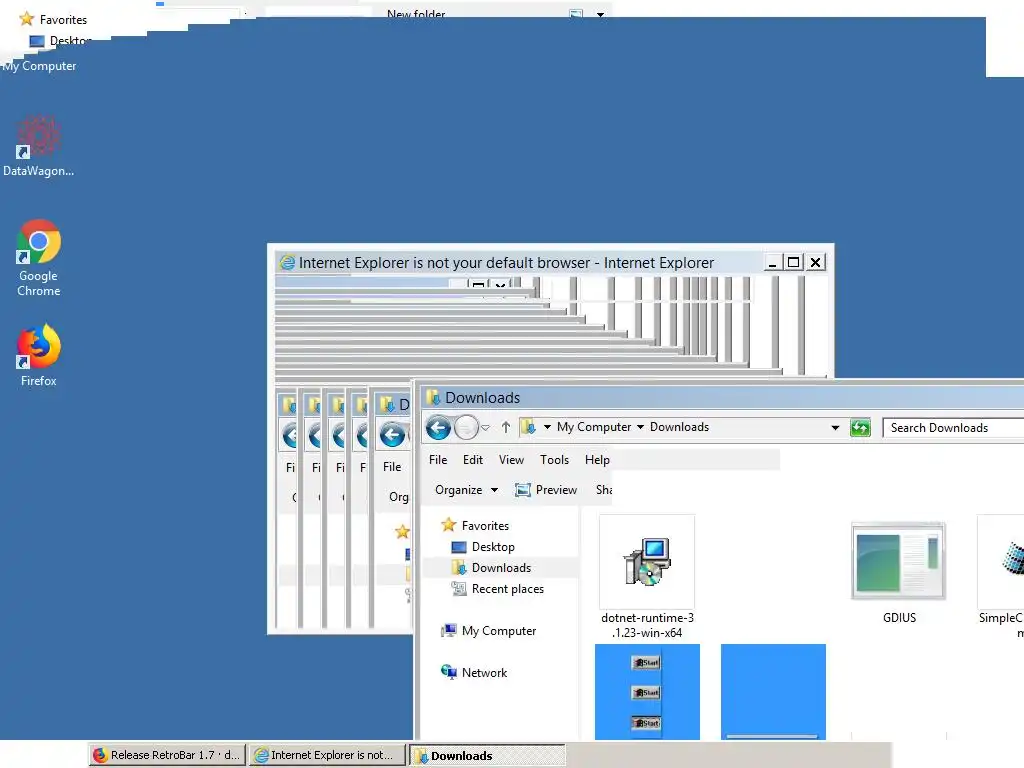The width and height of the screenshot is (1024, 768).
Task: Open the Google Chrome desktop shortcut
Action: 38,258
